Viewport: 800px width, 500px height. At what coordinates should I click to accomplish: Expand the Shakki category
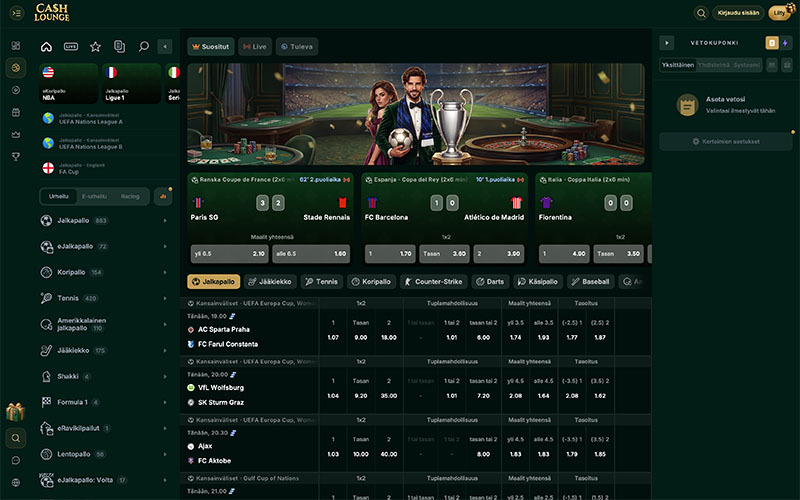point(106,377)
